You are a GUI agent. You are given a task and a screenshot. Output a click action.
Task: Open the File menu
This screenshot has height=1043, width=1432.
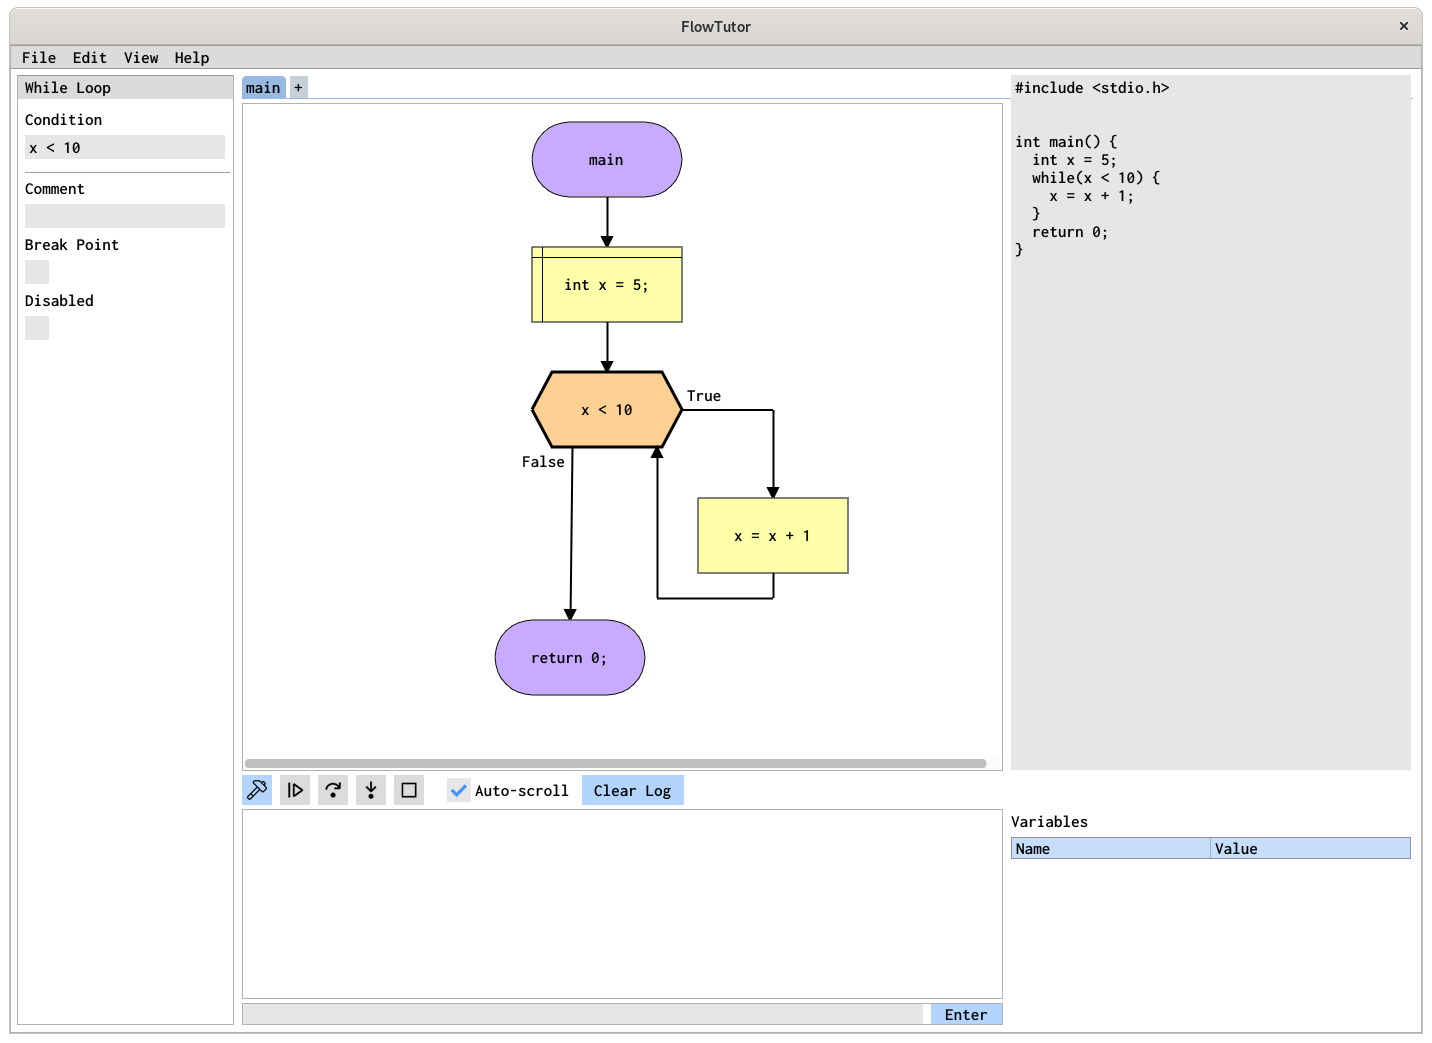coord(39,58)
